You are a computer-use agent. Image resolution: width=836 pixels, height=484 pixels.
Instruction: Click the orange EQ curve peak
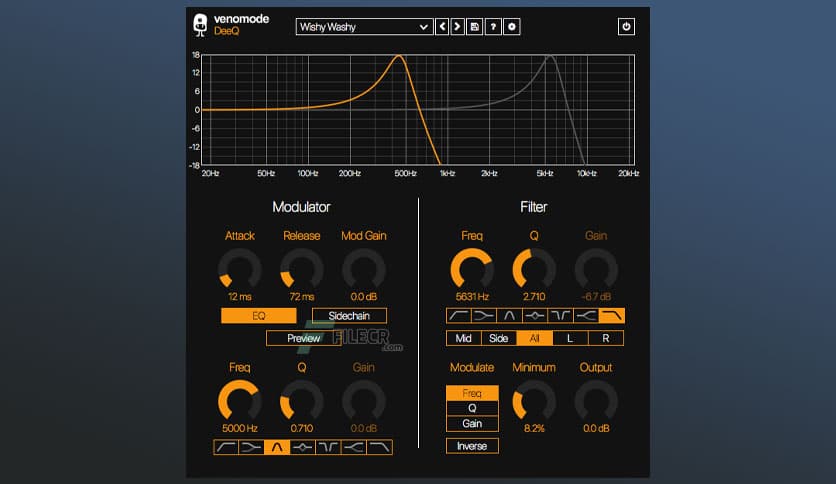[x=398, y=55]
